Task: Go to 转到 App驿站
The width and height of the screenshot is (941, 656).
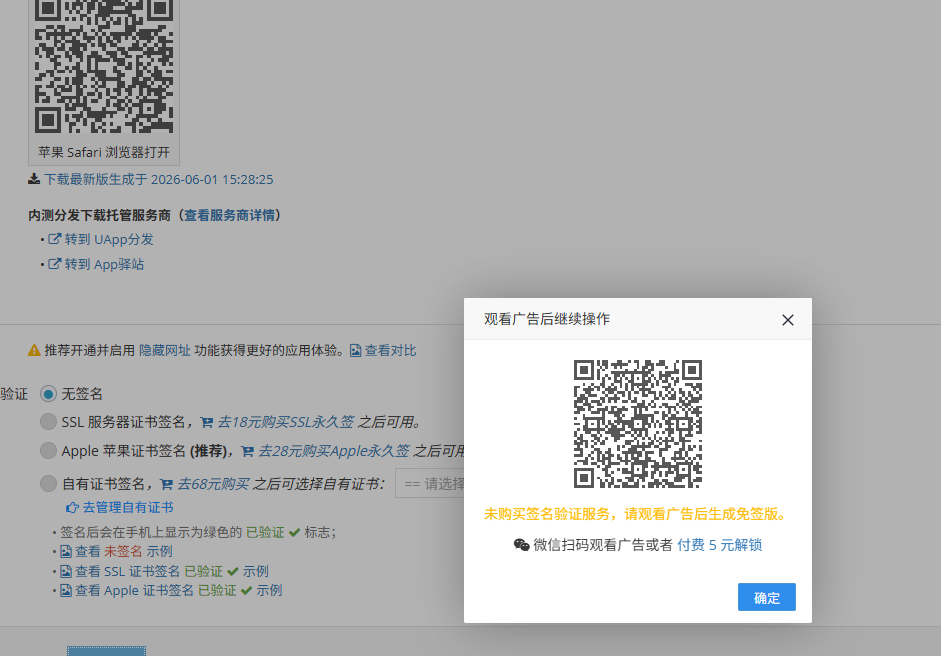Action: (x=104, y=264)
